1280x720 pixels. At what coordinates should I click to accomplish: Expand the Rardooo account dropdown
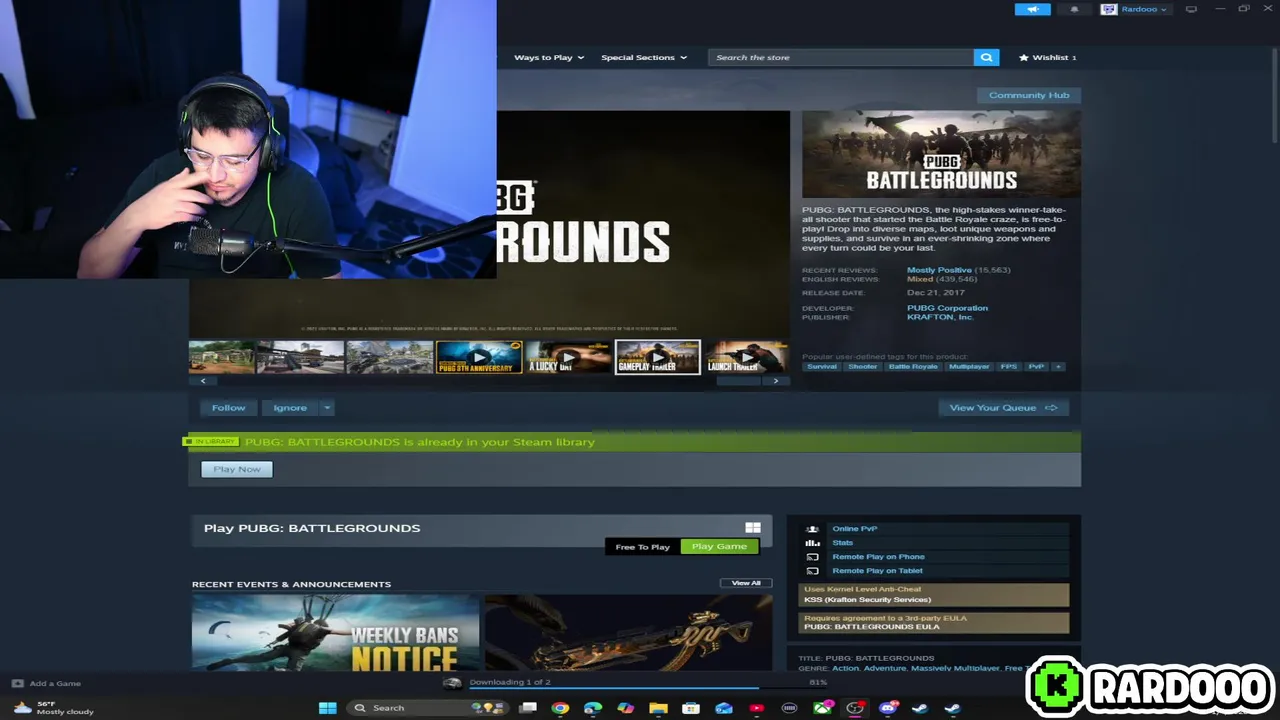[1134, 9]
